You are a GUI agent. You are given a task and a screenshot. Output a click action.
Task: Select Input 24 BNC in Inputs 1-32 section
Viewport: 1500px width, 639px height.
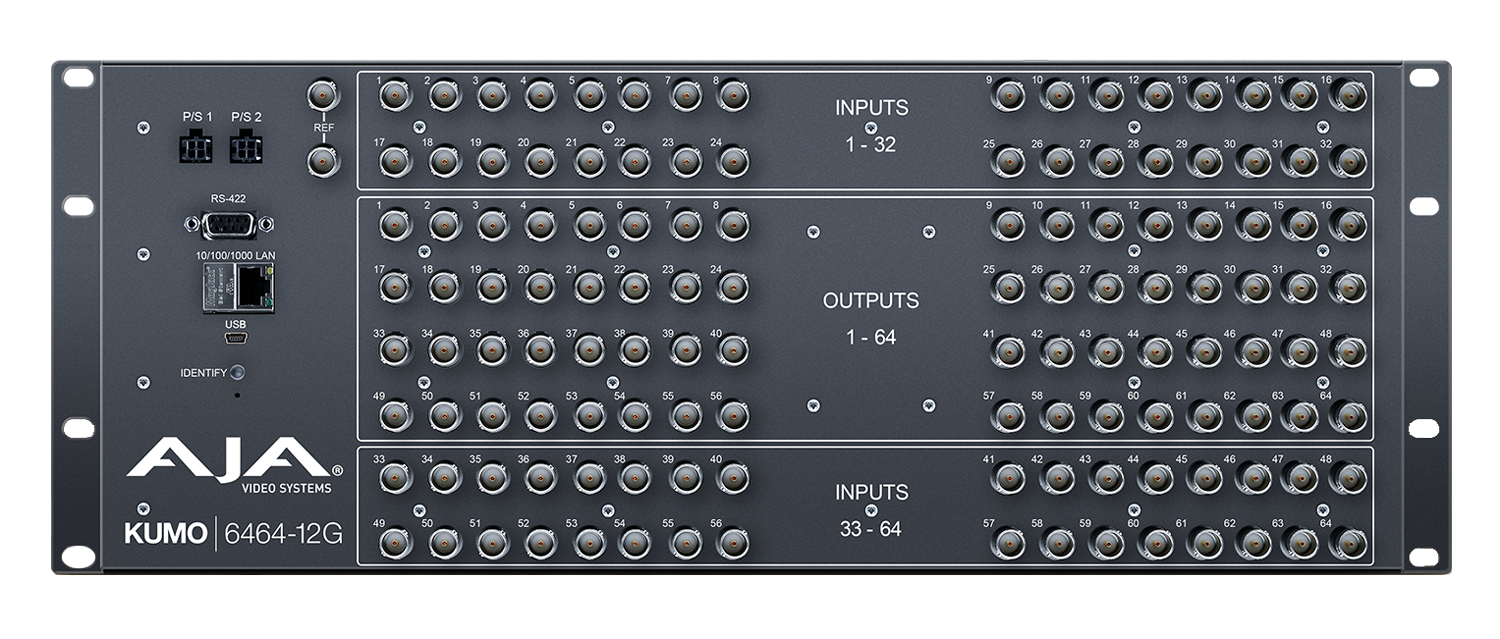733,160
